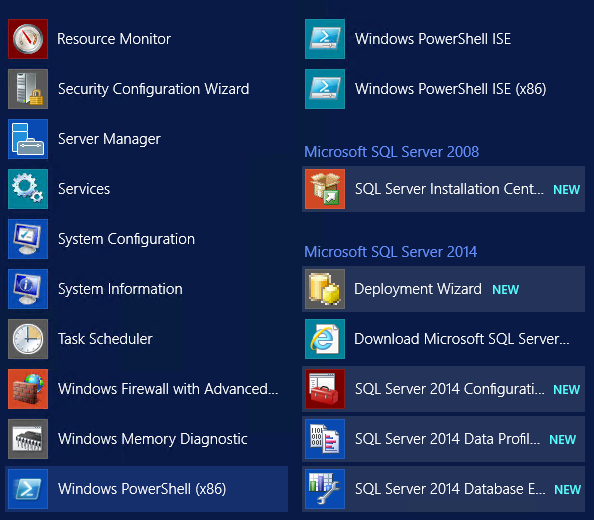Launch Server Manager via its toolbox icon
The height and width of the screenshot is (520, 594).
28,139
